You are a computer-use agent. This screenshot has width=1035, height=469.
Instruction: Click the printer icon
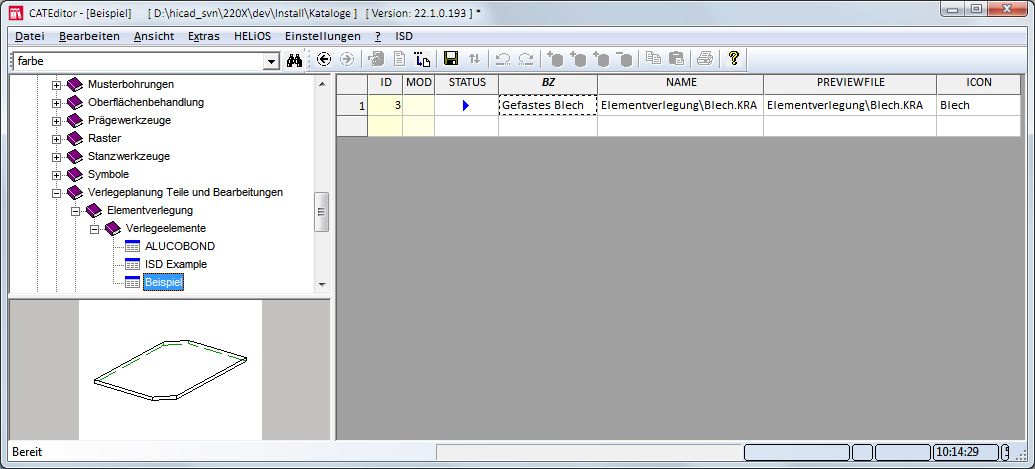tap(705, 59)
